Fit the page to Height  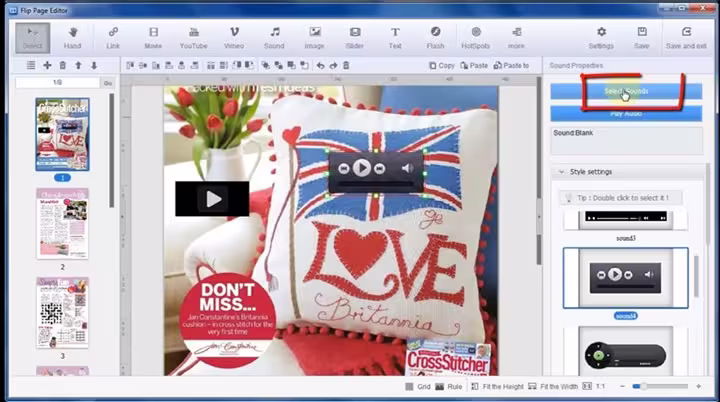[x=497, y=387]
